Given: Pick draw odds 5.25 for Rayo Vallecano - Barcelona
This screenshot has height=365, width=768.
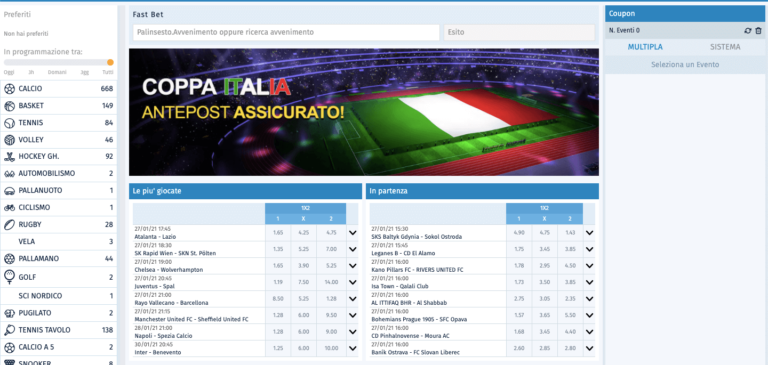Looking at the screenshot, I should click(304, 299).
